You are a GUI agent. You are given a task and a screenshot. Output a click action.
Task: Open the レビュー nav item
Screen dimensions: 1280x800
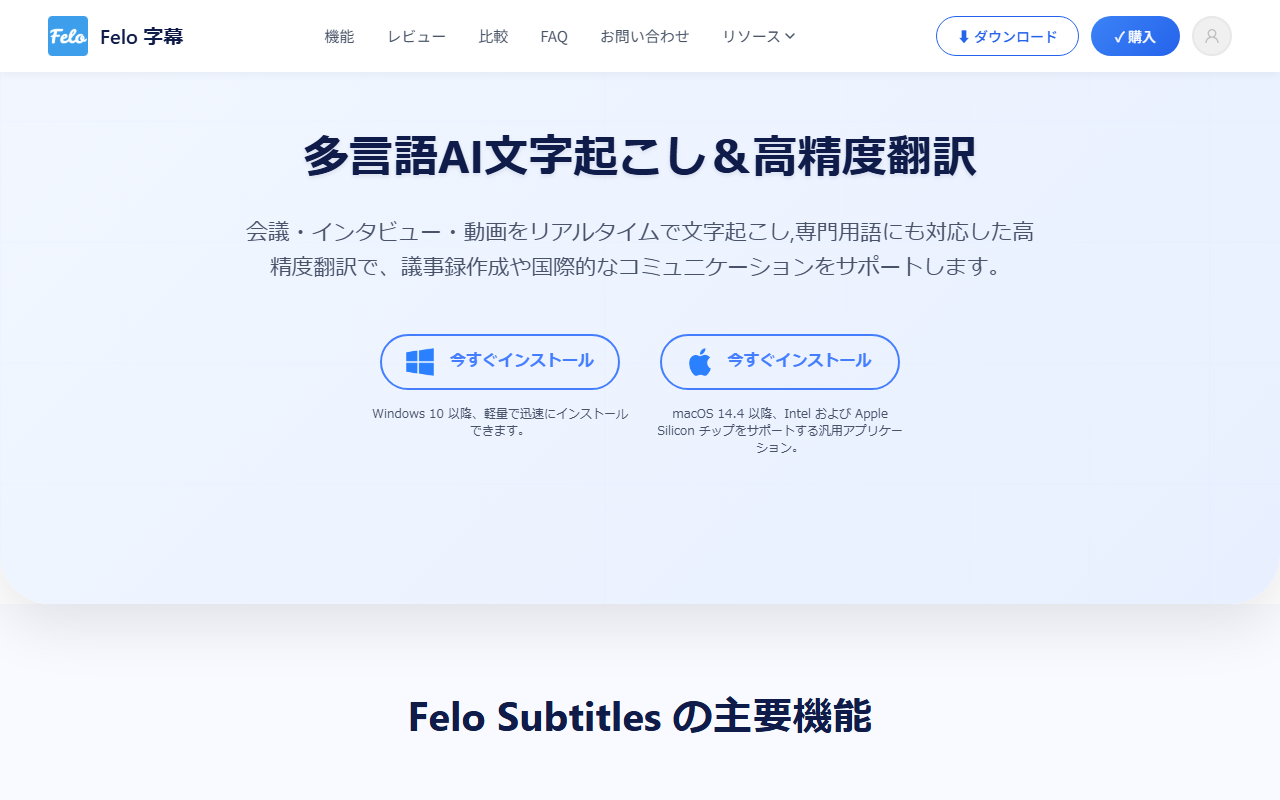(416, 37)
